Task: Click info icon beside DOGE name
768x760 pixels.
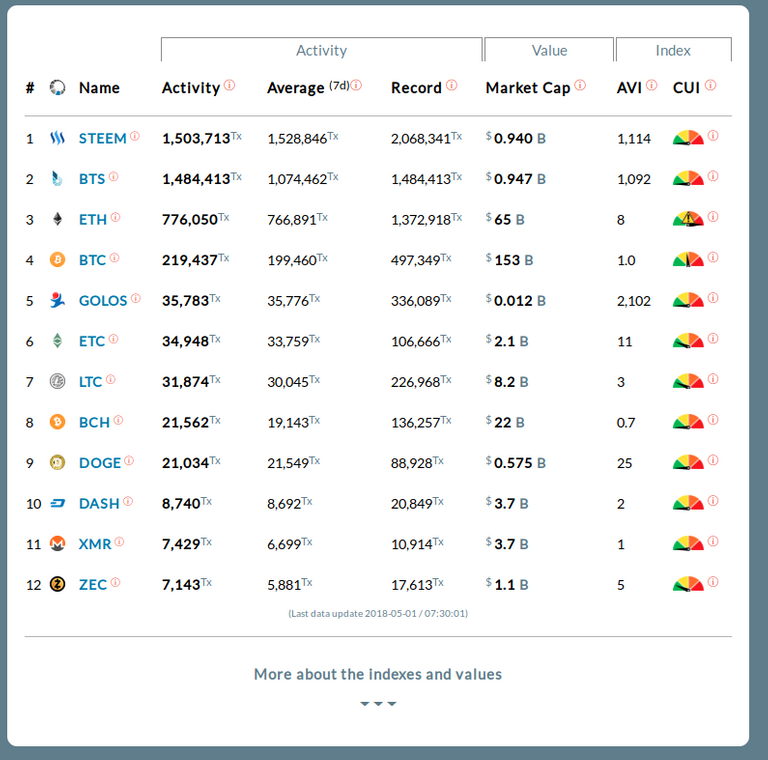Action: coord(129,460)
